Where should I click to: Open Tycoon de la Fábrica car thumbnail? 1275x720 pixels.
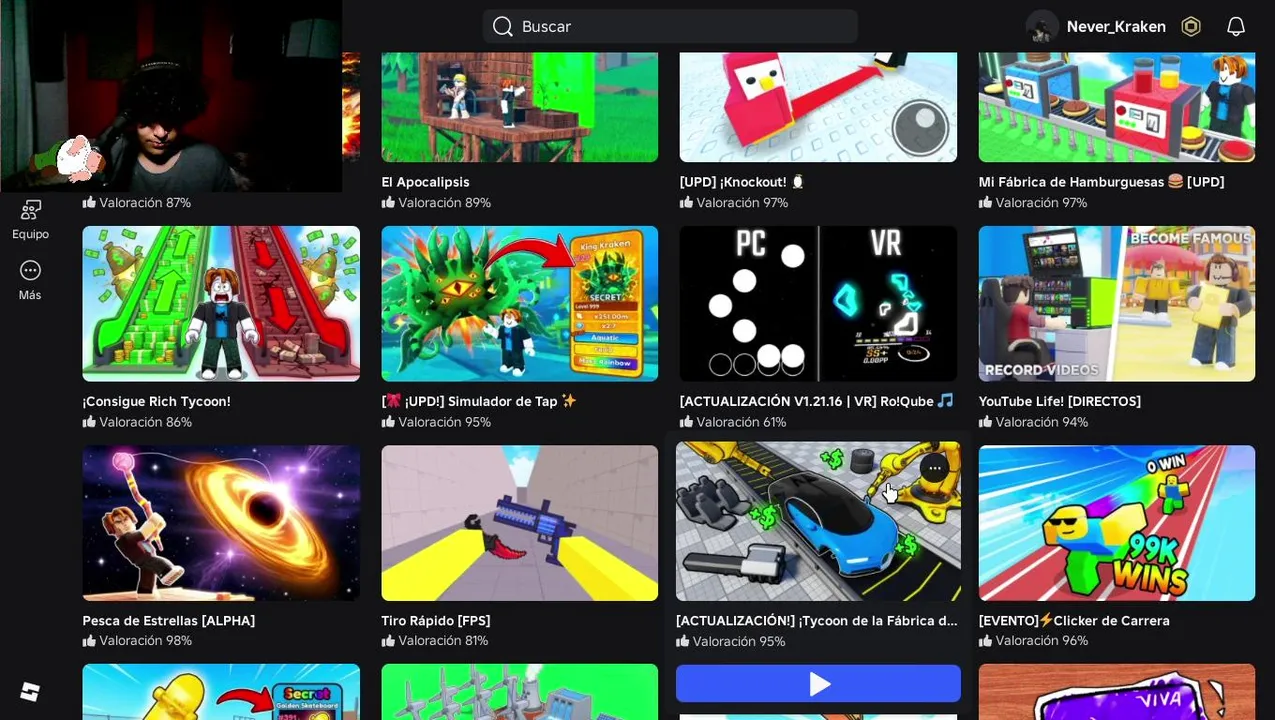click(818, 521)
